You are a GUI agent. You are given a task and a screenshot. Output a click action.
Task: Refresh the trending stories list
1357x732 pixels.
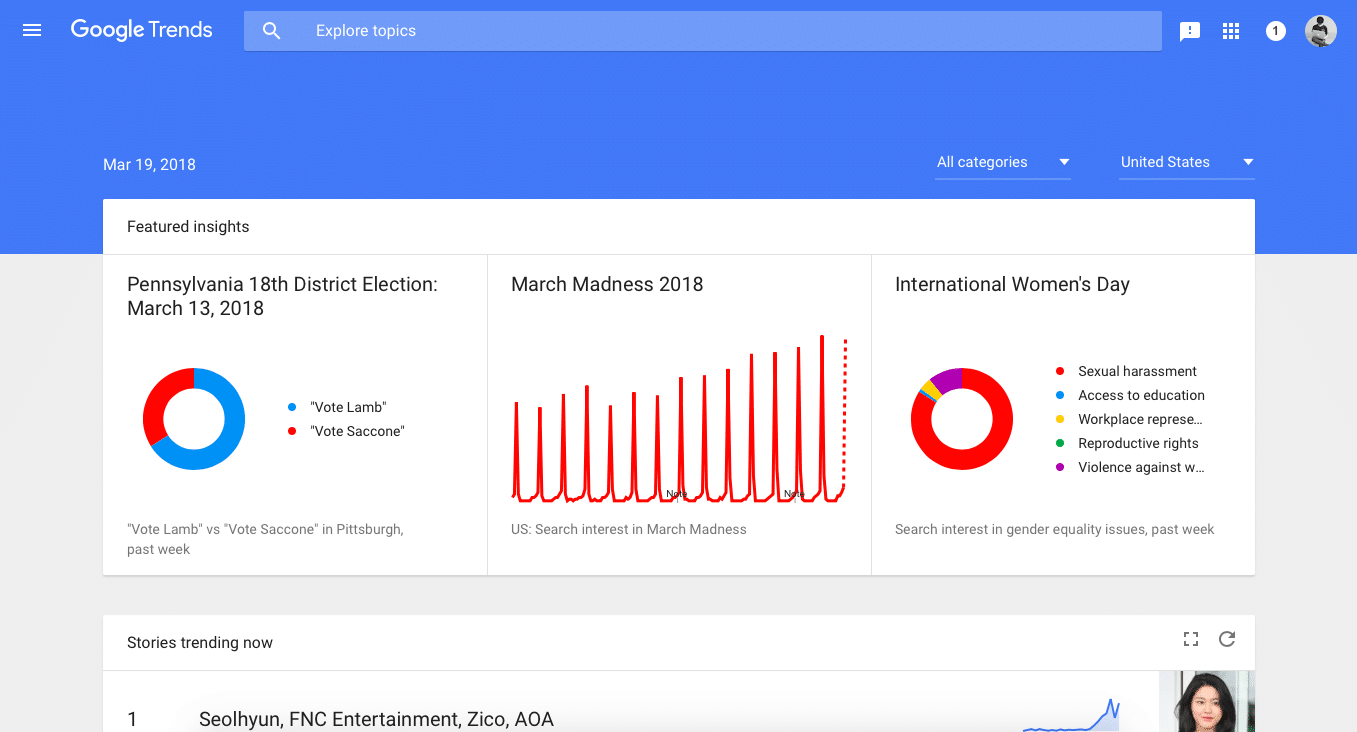pos(1227,640)
